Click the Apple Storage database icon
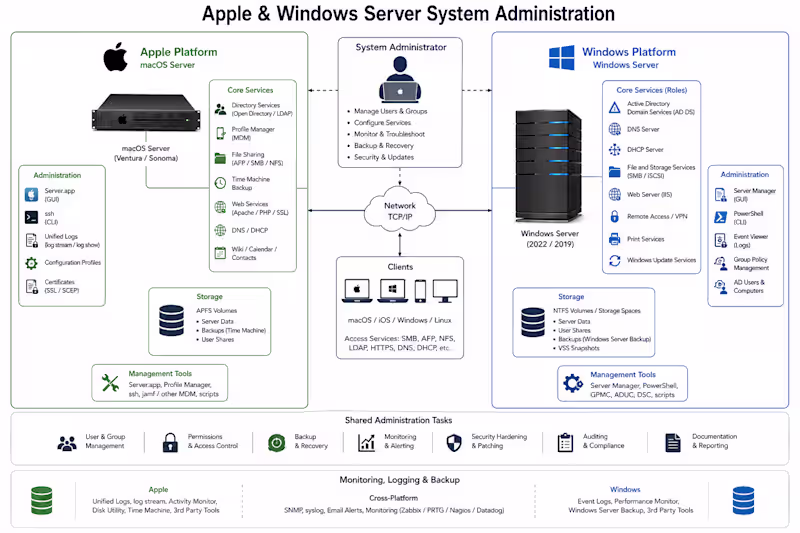The height and width of the screenshot is (533, 800). [x=171, y=320]
